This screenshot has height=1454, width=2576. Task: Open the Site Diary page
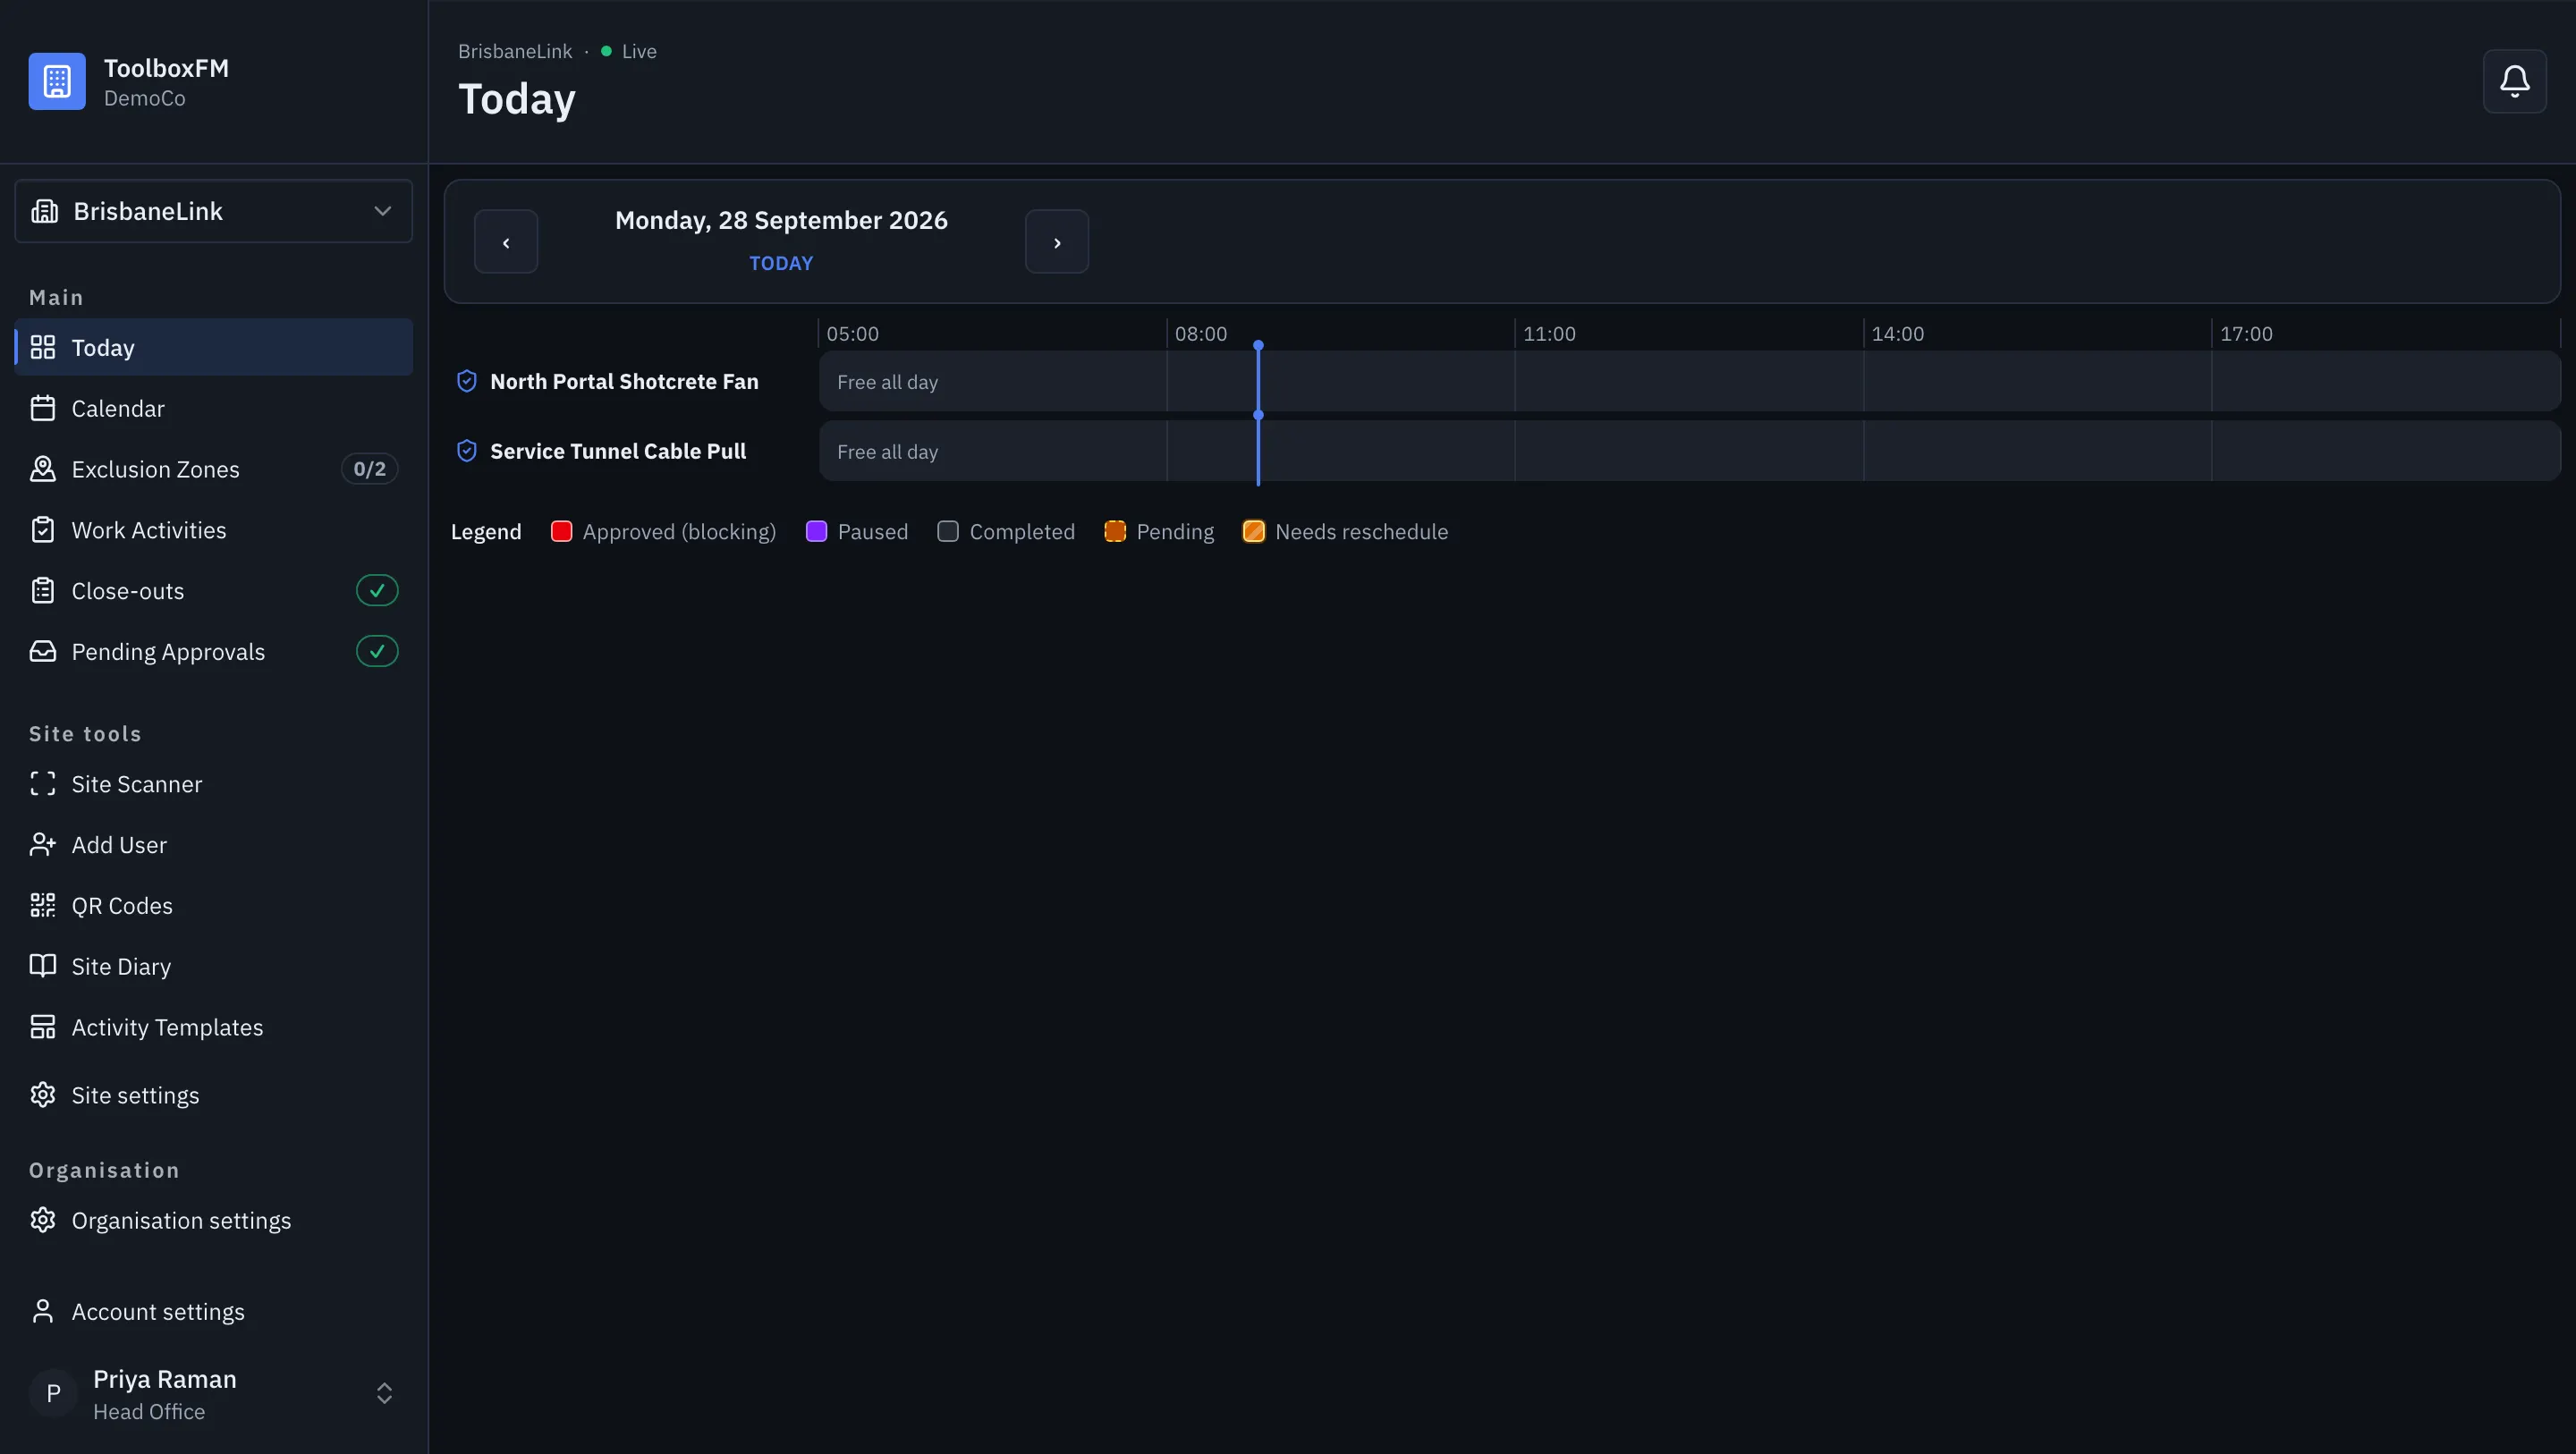tap(214, 966)
